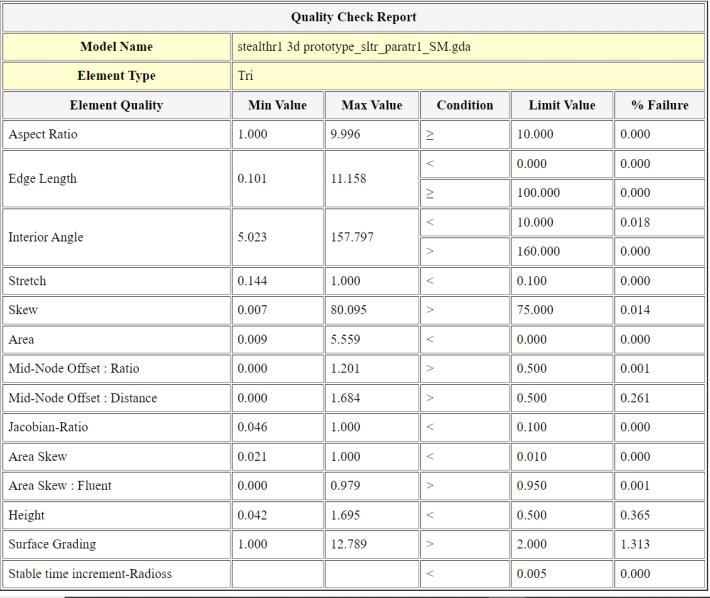This screenshot has width=710, height=598.
Task: Click Area Skew min value 0.021
Action: (x=252, y=457)
